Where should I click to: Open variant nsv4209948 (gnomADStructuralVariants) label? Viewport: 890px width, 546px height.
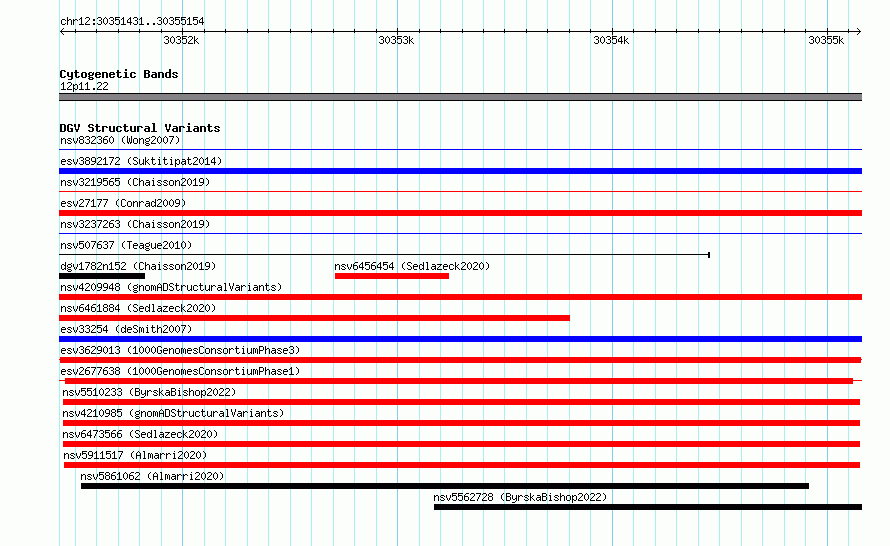[x=171, y=287]
